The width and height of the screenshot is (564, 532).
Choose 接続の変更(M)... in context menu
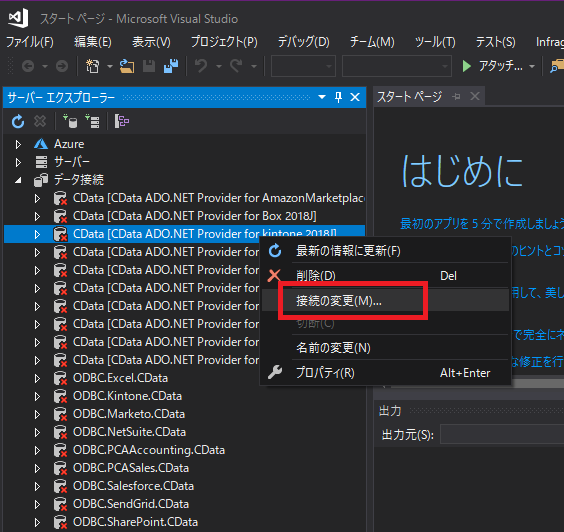pos(385,300)
